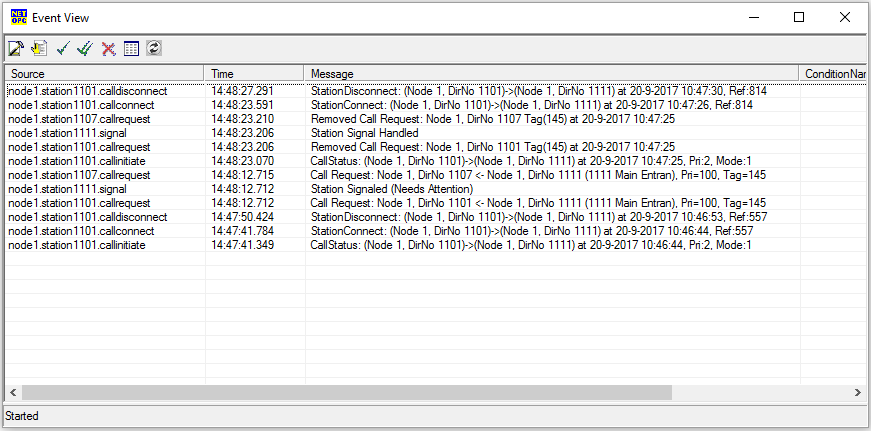
Task: Click time cell 14:48:23.206 of signal row
Action: (242, 133)
